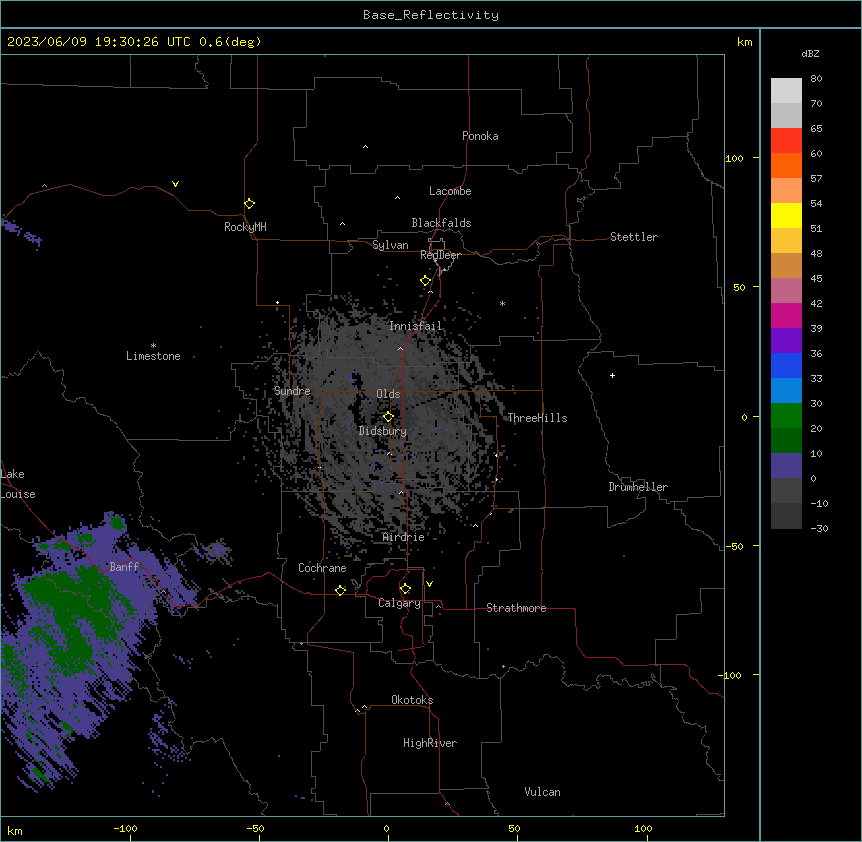This screenshot has width=862, height=842.
Task: Click the RedDeer label
Action: [440, 255]
